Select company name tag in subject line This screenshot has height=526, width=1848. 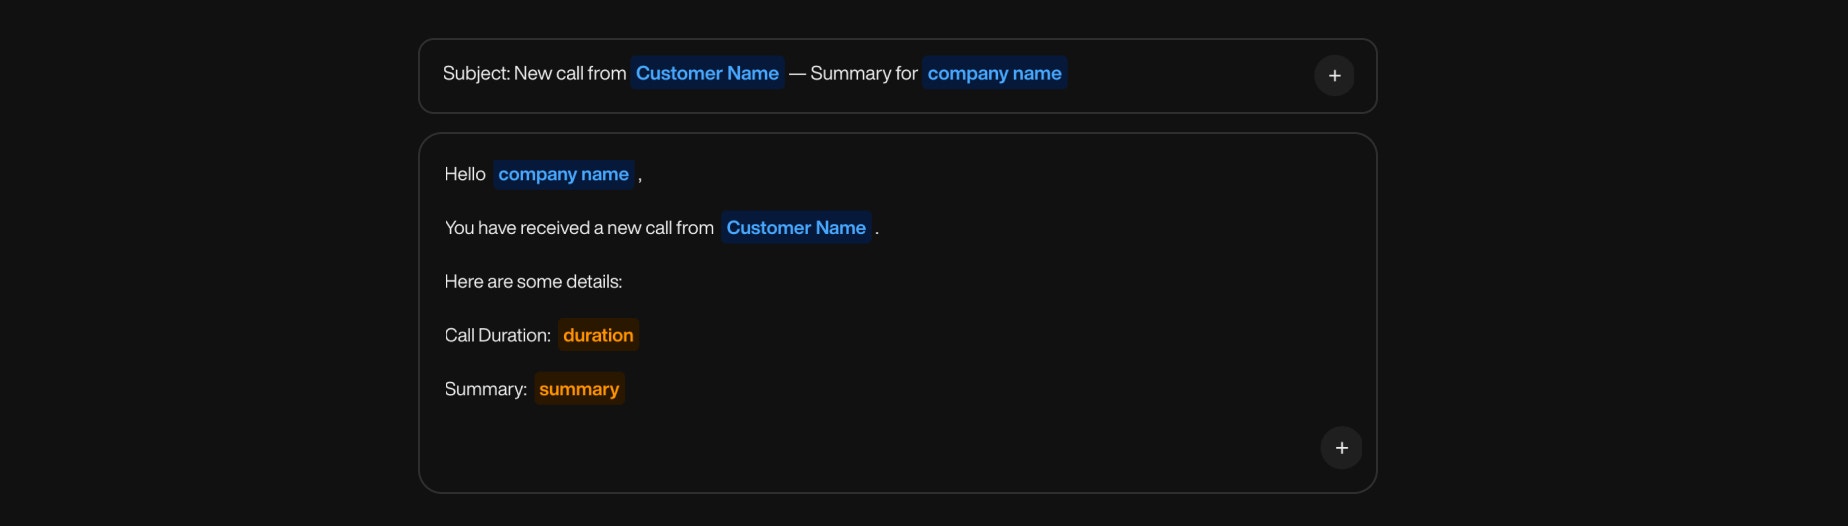(x=994, y=73)
